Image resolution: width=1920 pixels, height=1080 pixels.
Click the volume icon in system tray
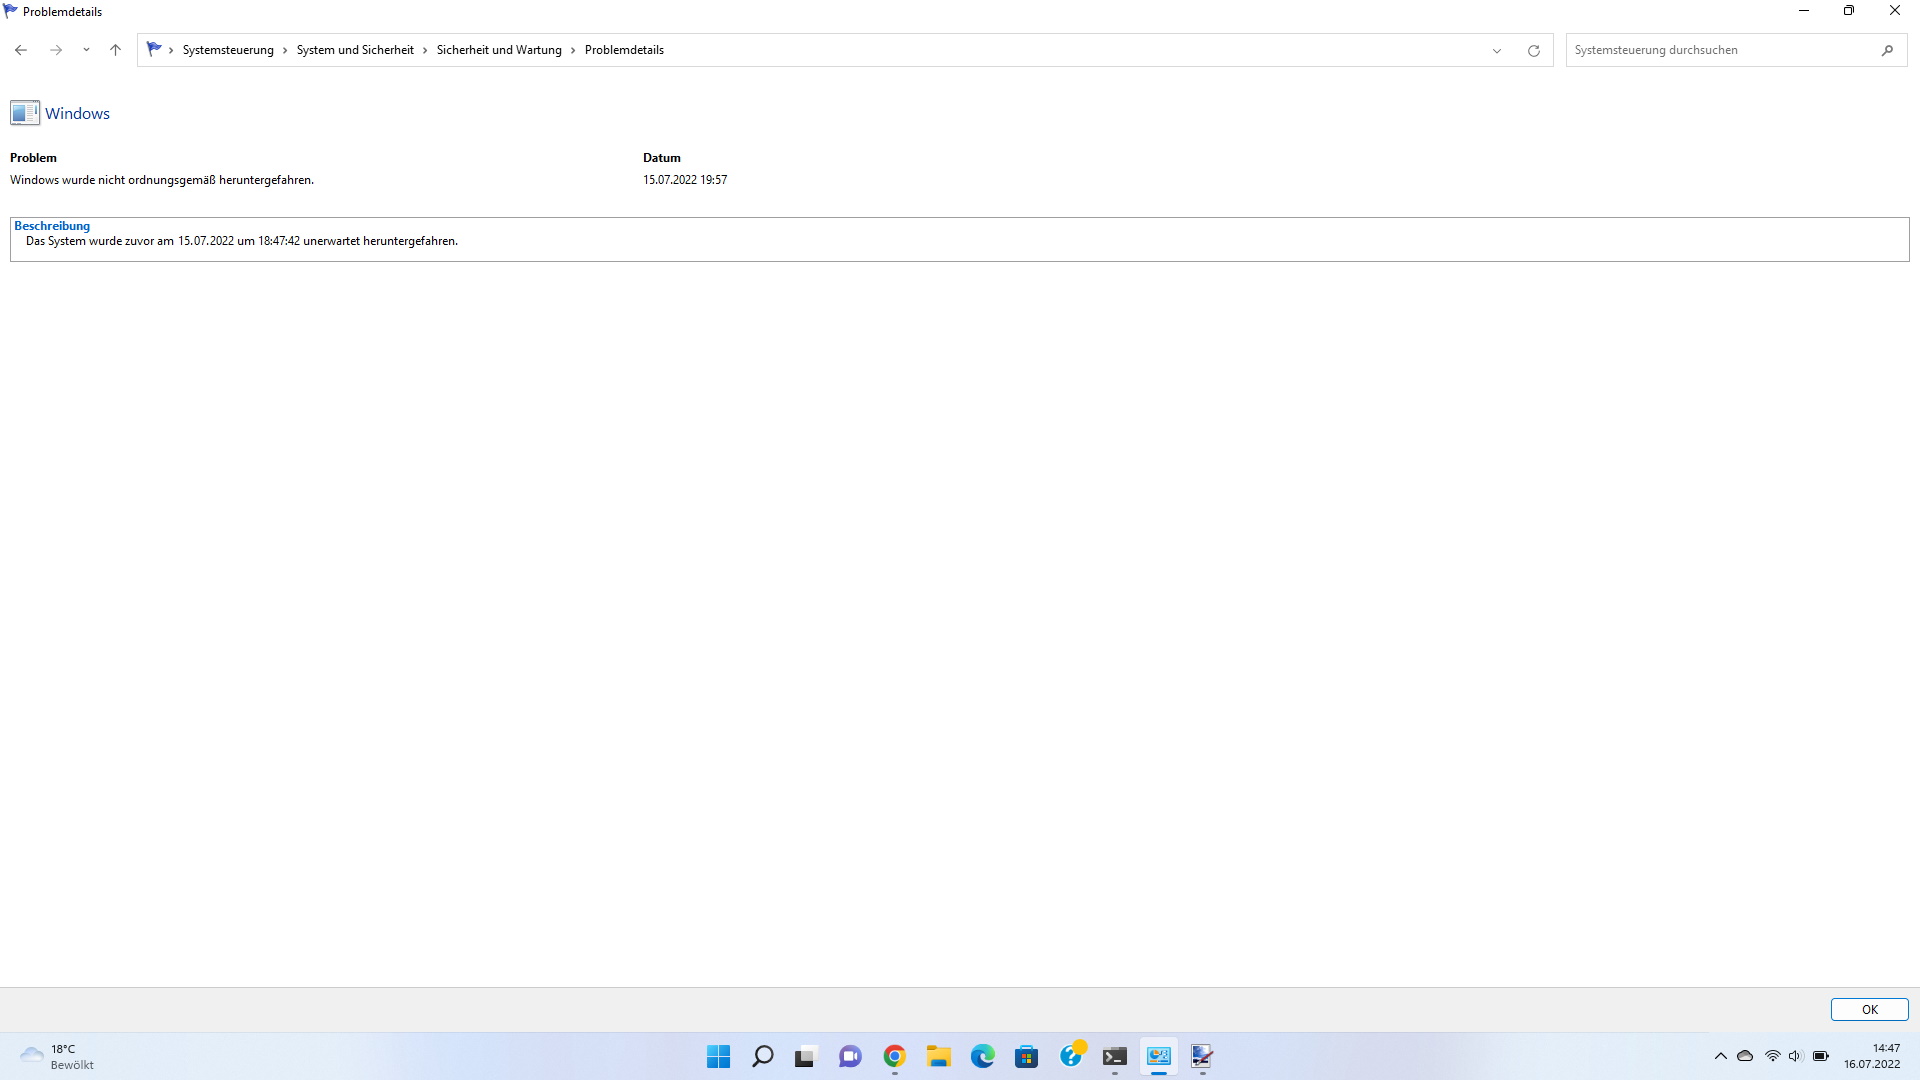(x=1795, y=1056)
